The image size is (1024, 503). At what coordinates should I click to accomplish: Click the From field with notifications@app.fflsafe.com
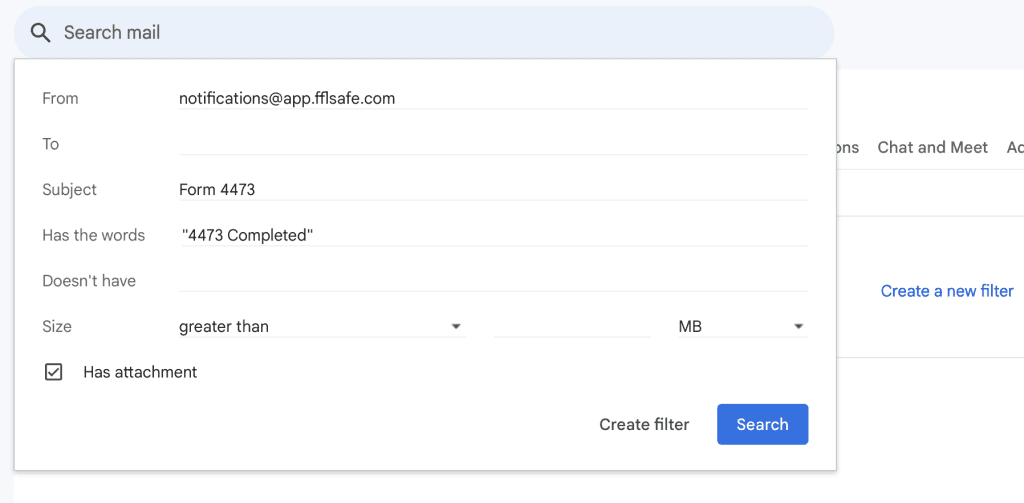tap(492, 98)
